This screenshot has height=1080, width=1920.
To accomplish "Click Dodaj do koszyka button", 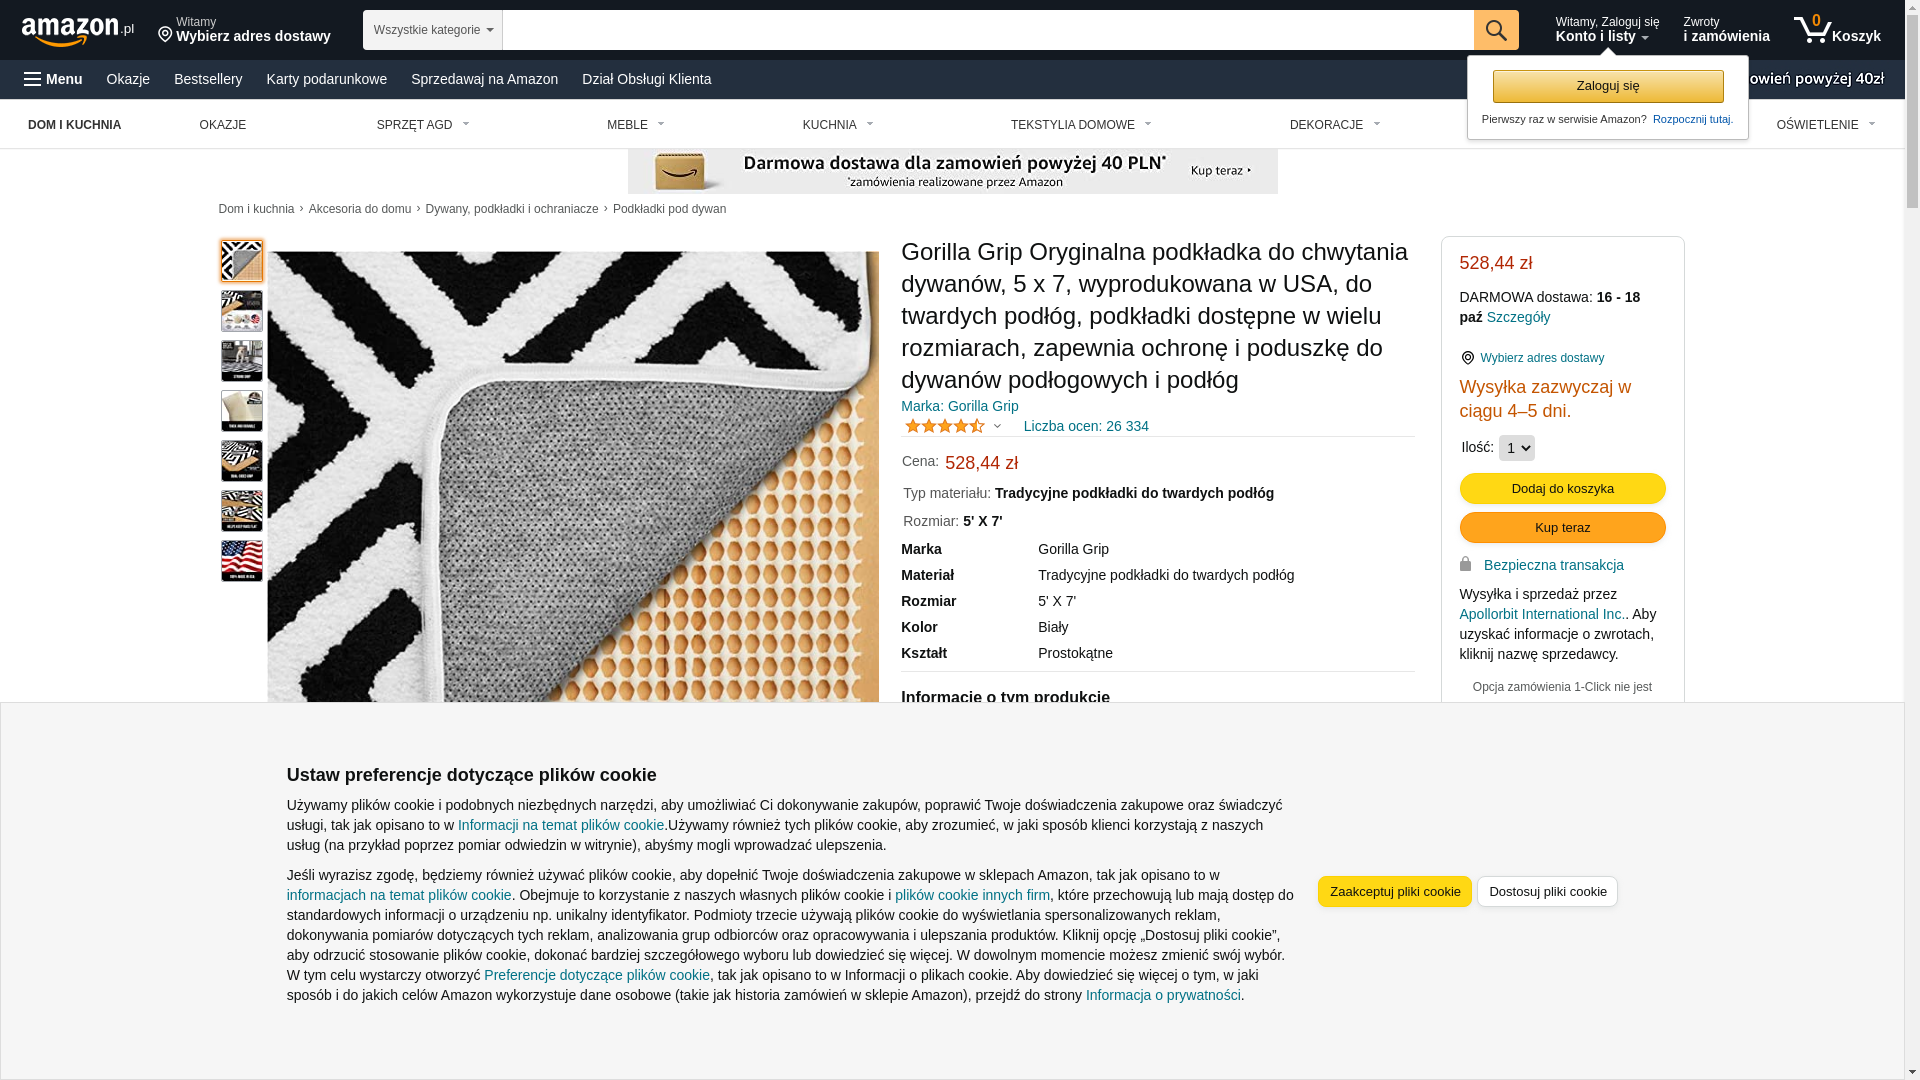I will tap(1562, 488).
